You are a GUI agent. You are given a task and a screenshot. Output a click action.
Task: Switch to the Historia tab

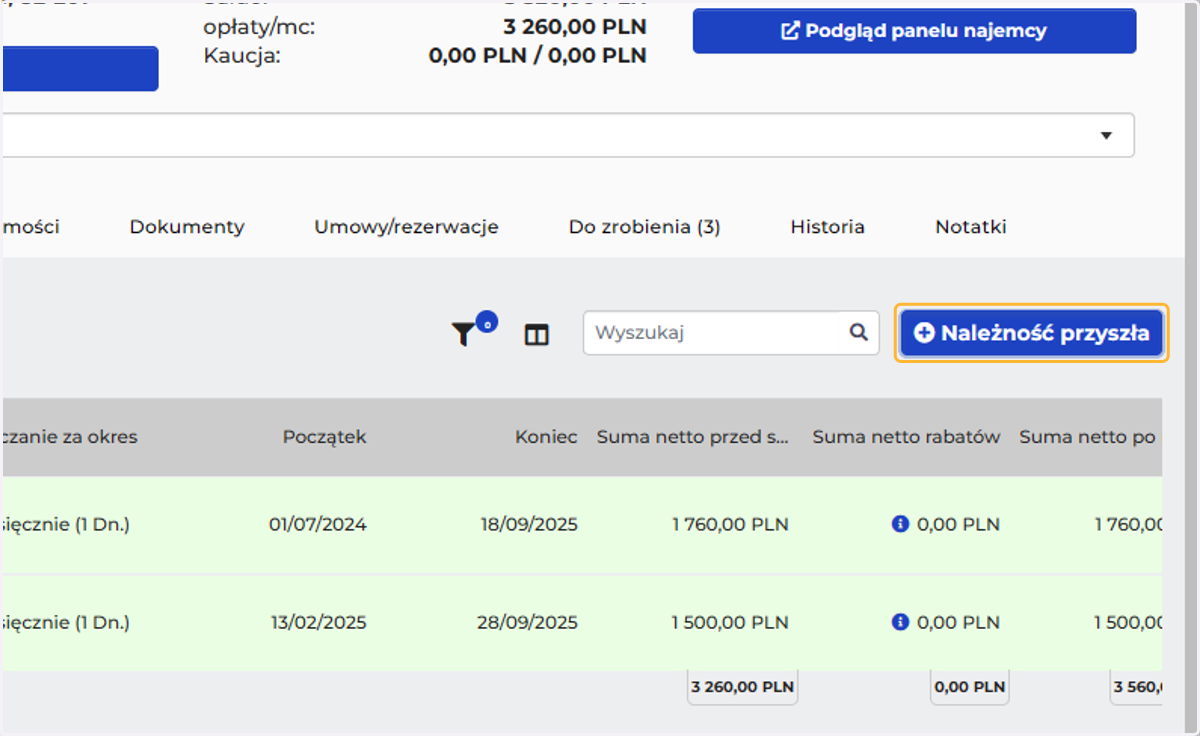point(827,227)
